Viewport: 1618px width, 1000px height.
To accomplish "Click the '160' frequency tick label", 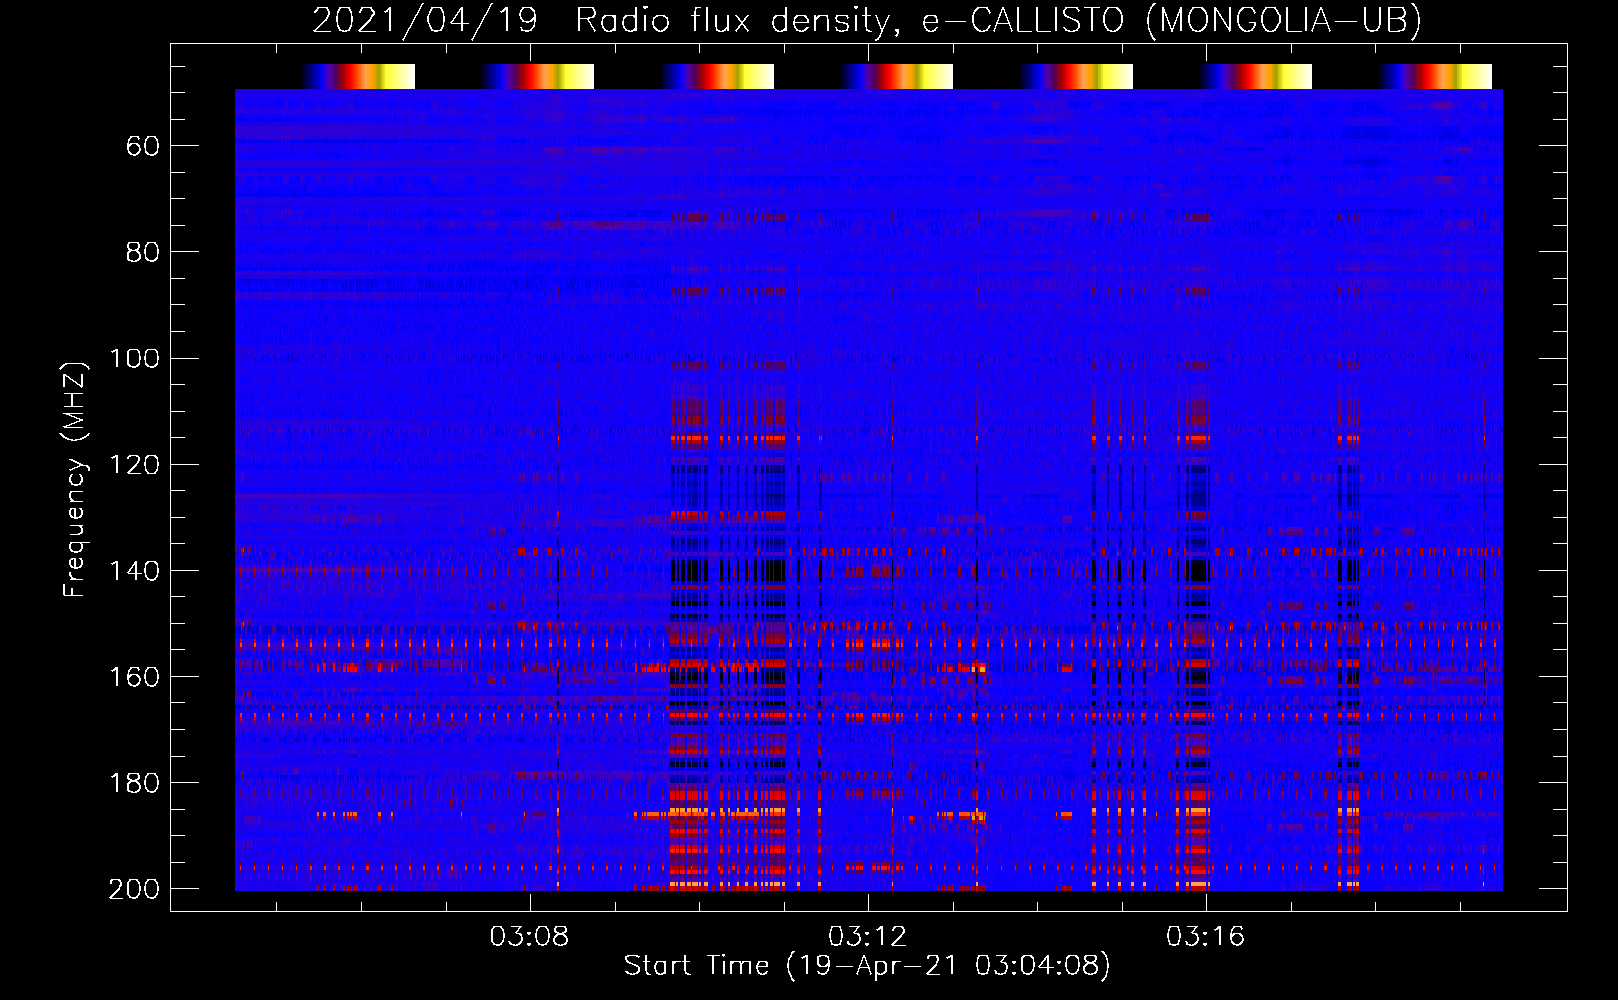I will pos(134,677).
